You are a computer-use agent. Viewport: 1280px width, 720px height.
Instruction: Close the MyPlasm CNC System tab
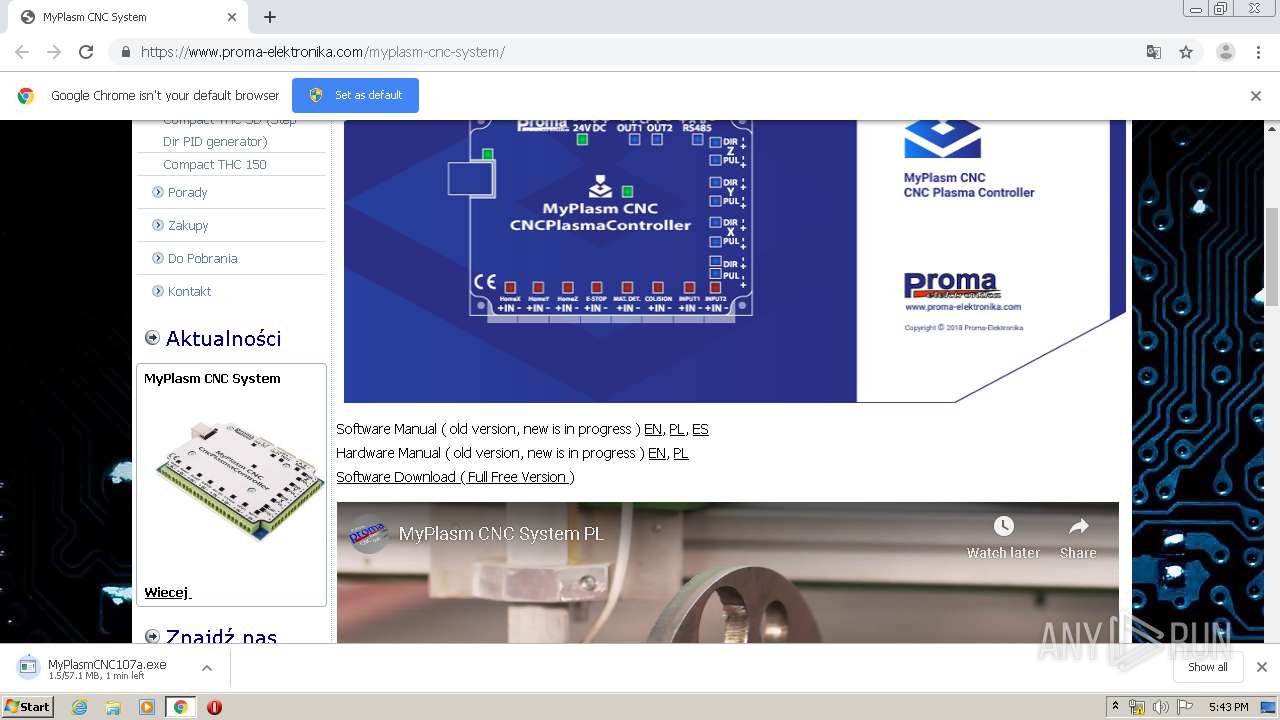click(232, 17)
